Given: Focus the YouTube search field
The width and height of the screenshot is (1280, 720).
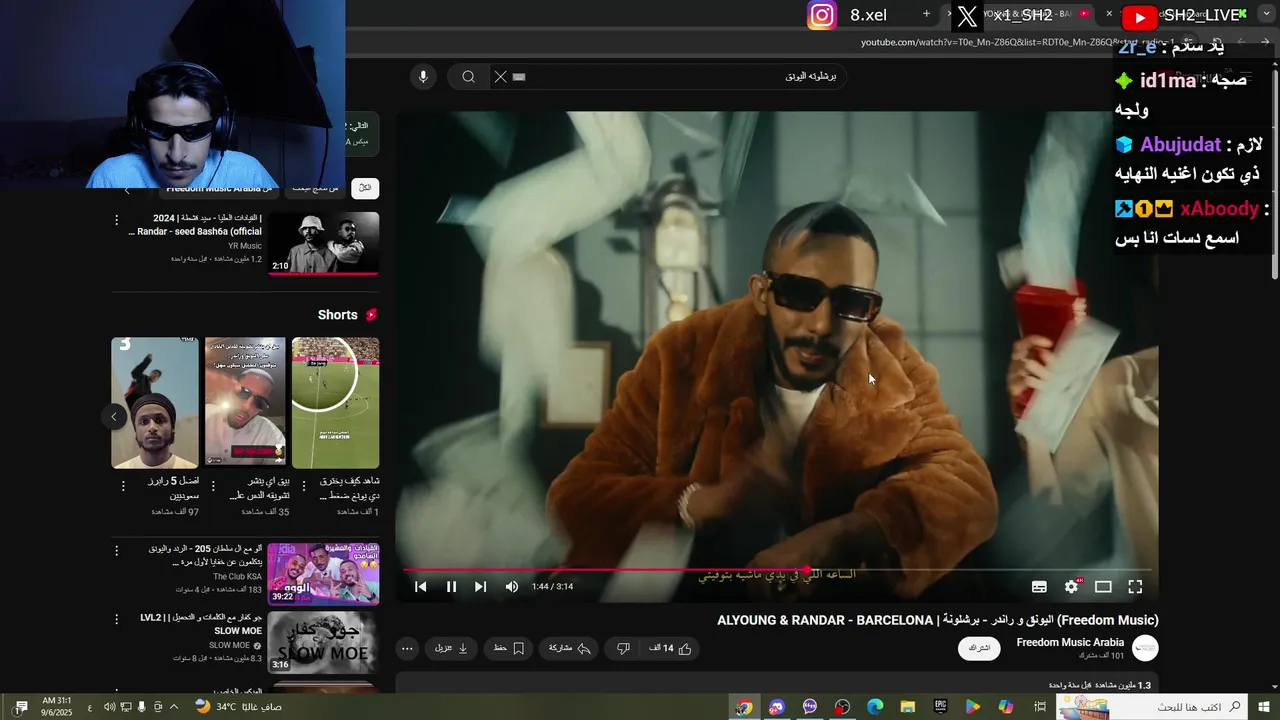Looking at the screenshot, I should click(670, 77).
